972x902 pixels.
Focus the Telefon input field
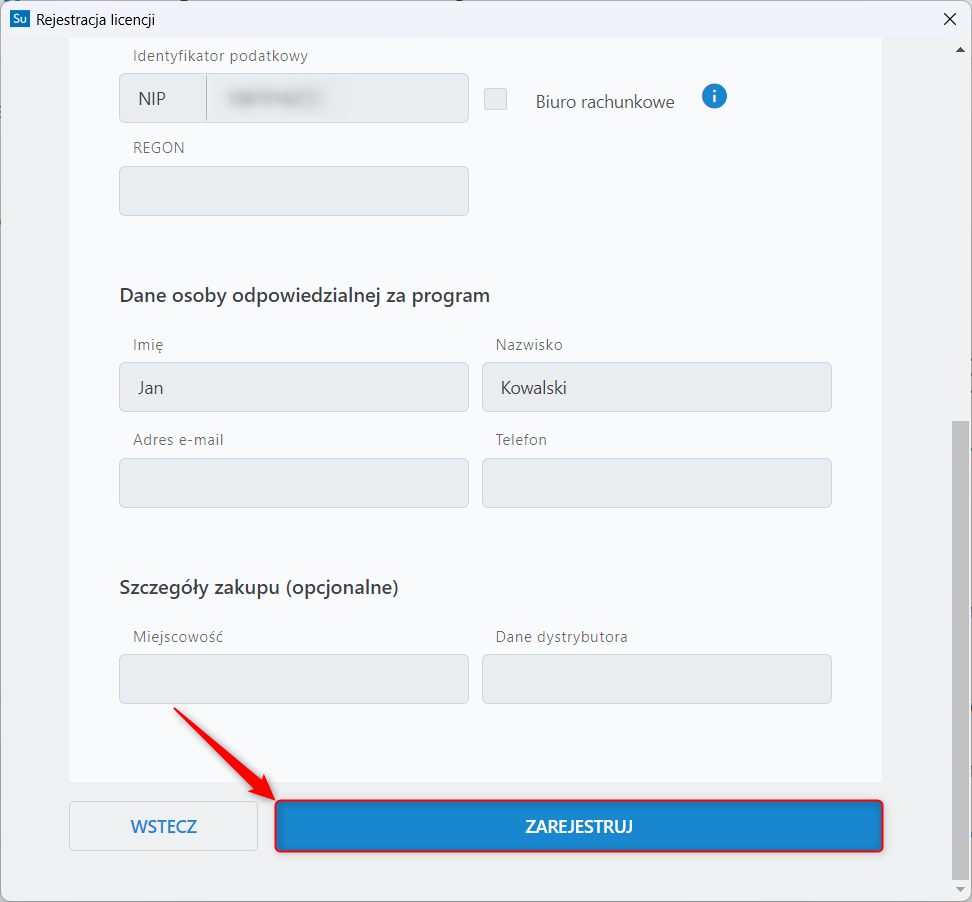pyautogui.click(x=656, y=483)
